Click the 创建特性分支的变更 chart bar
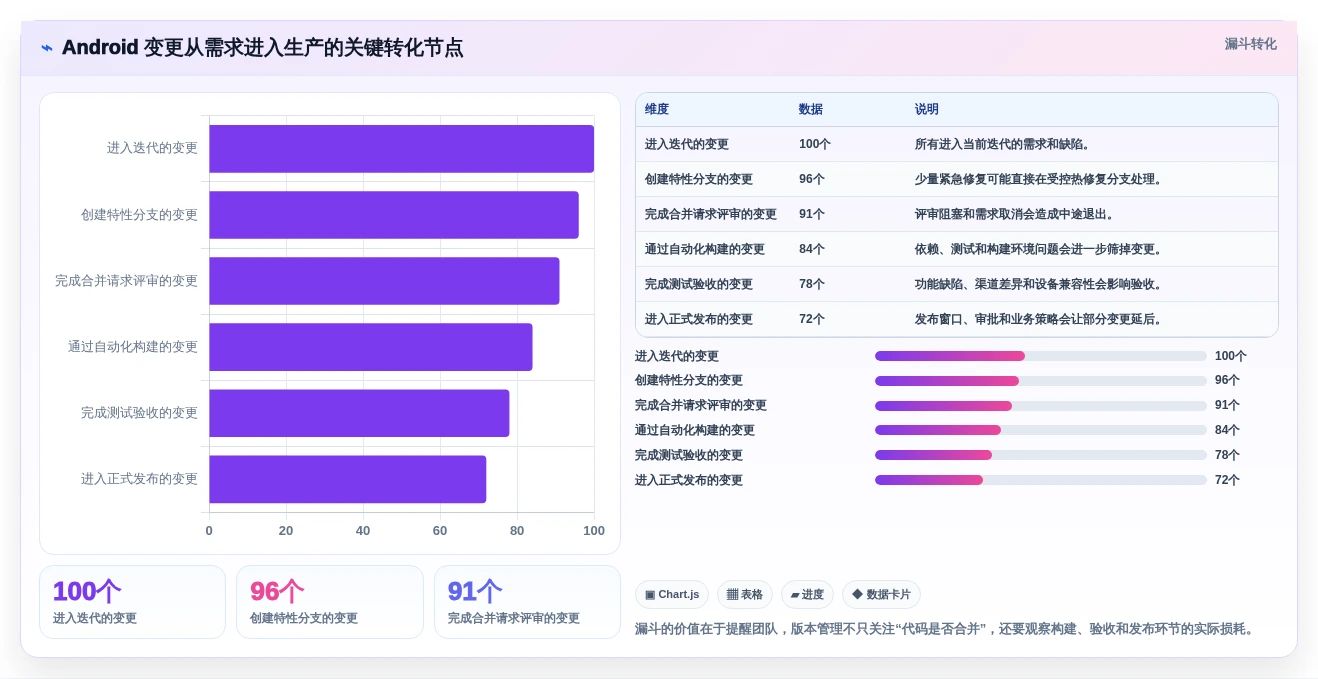The height and width of the screenshot is (679, 1318). pyautogui.click(x=394, y=215)
